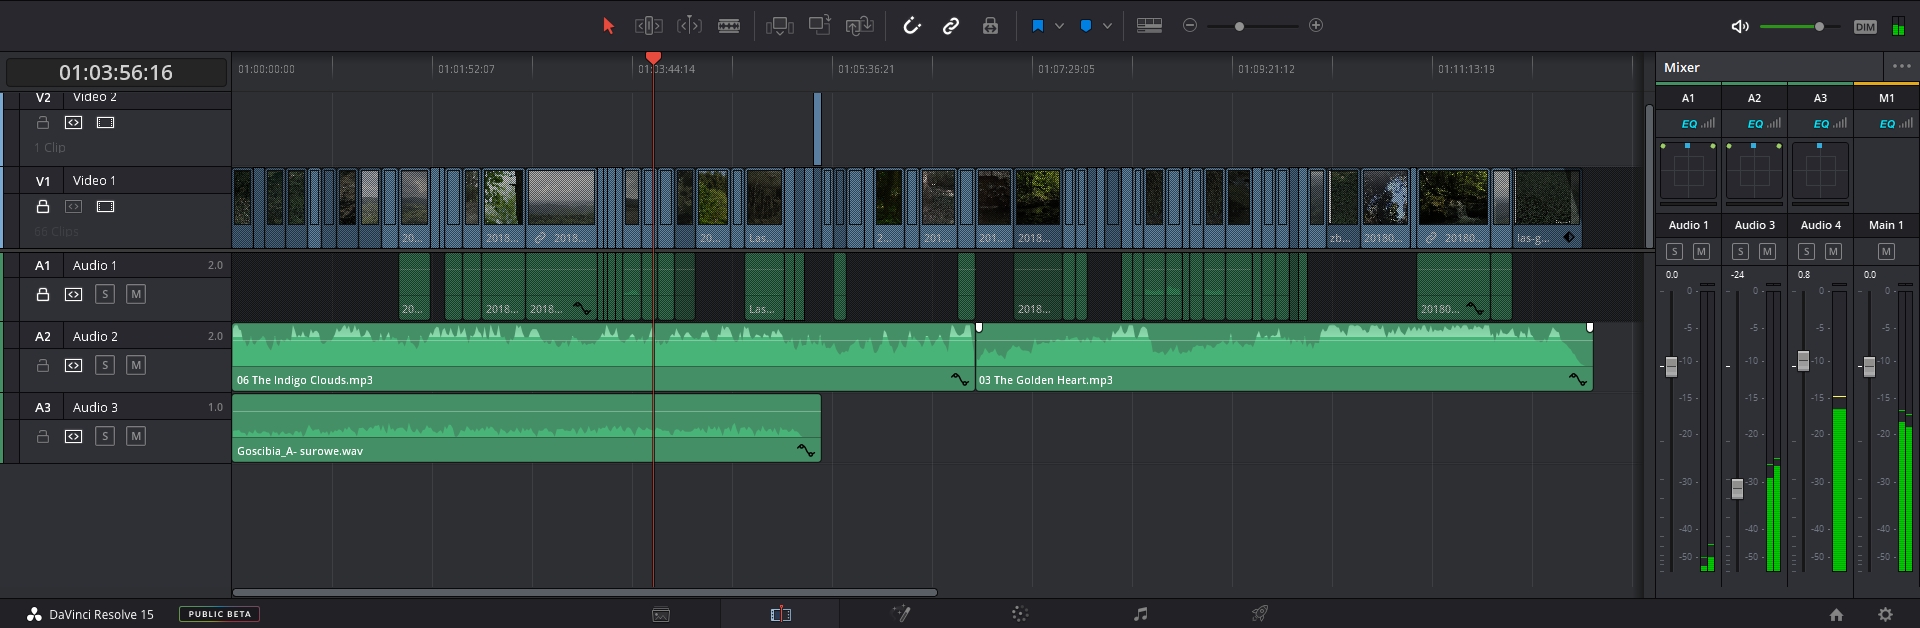Open the pan control for mixer A1
Viewport: 1920px width, 628px height.
(1688, 171)
